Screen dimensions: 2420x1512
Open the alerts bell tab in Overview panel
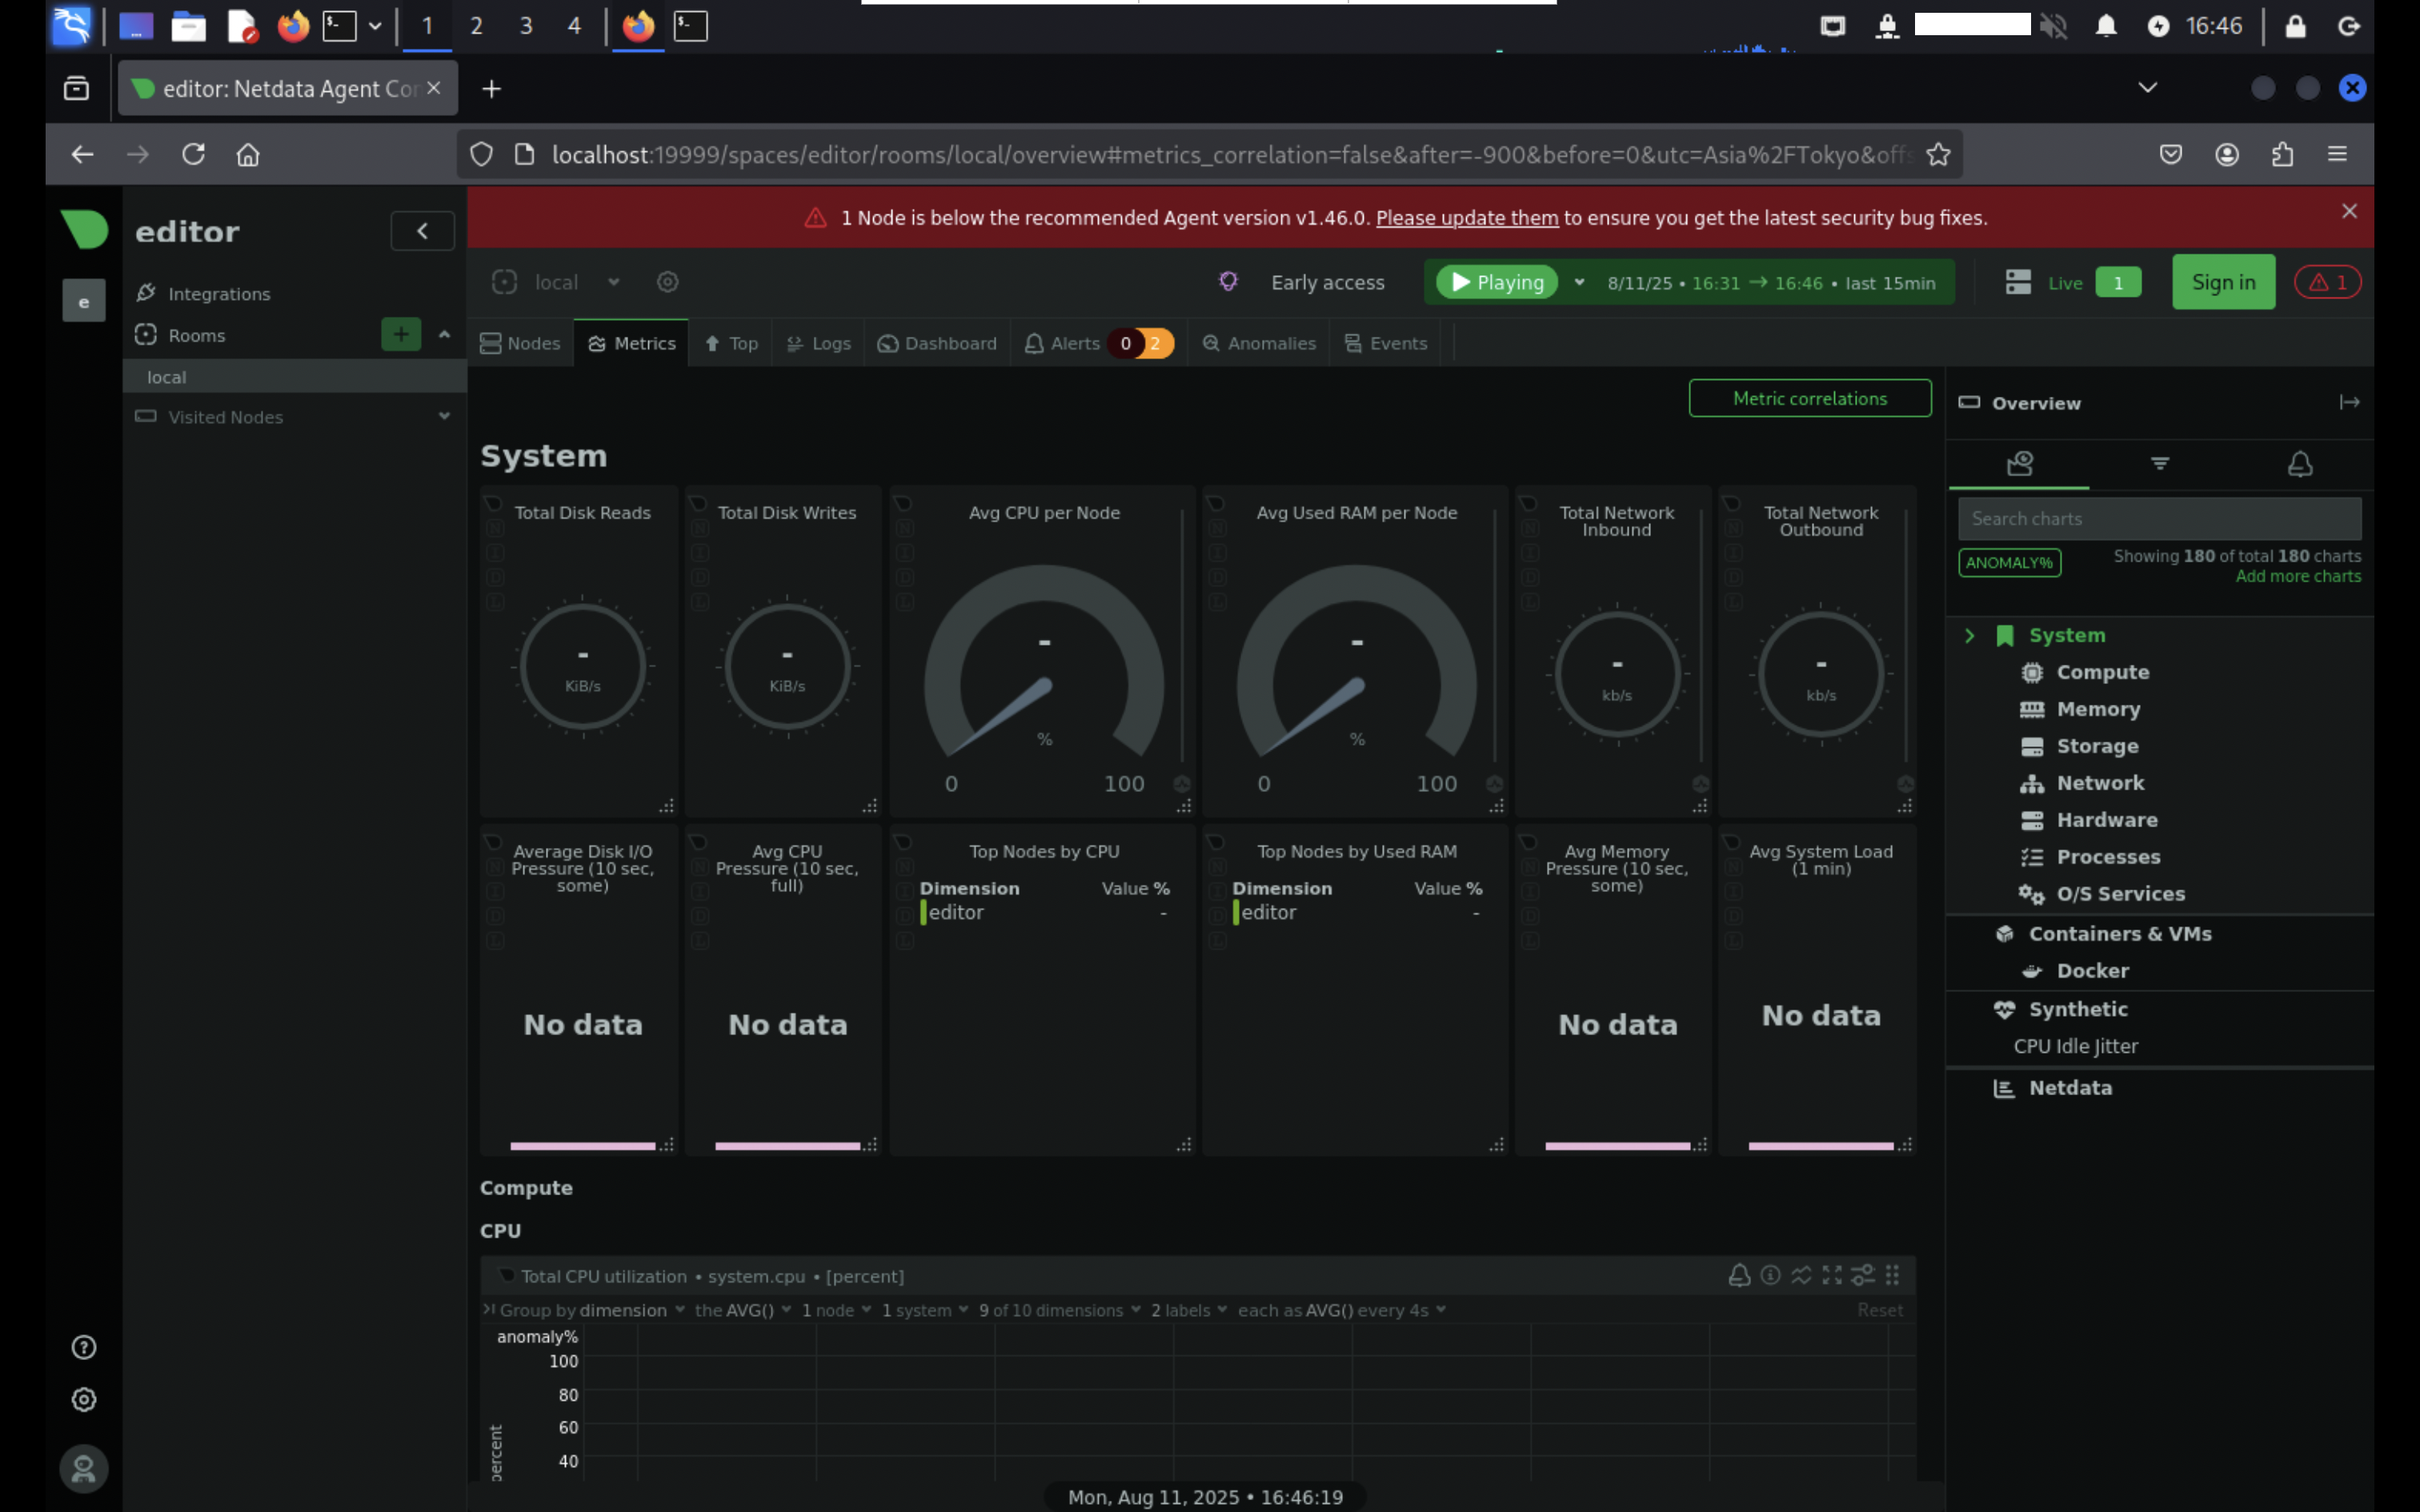[2300, 463]
